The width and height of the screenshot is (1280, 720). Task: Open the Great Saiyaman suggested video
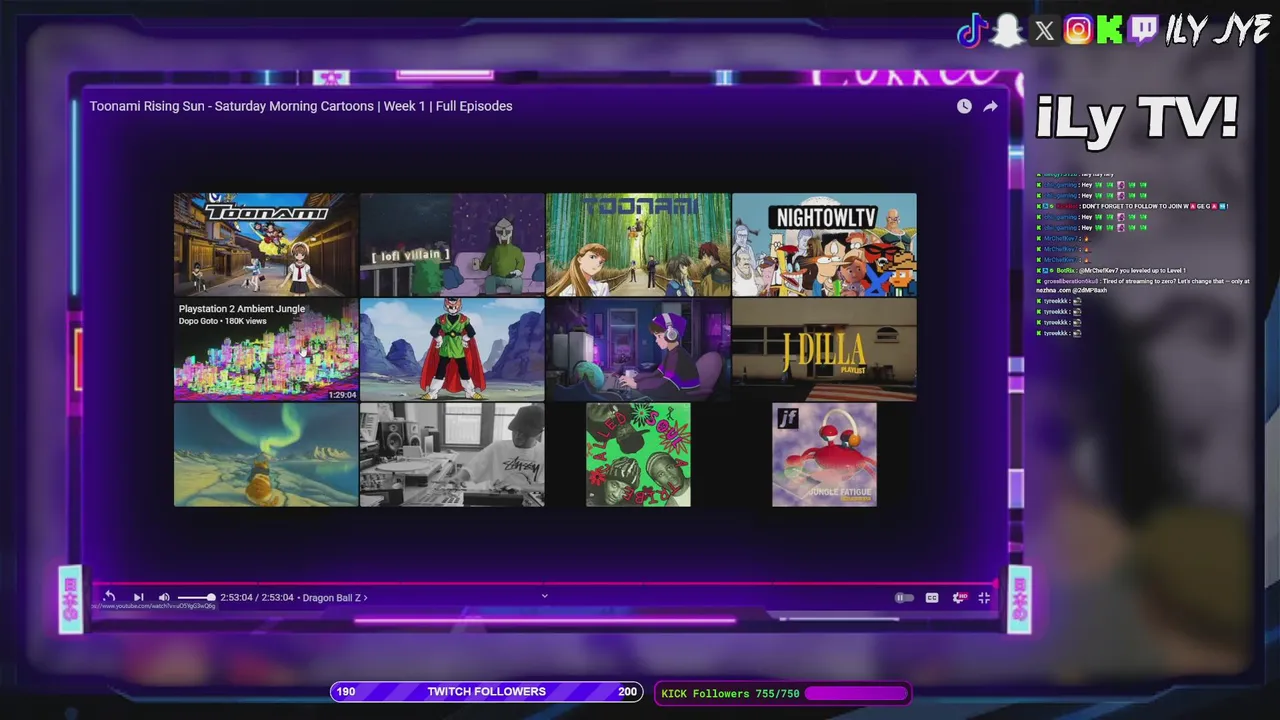(452, 350)
